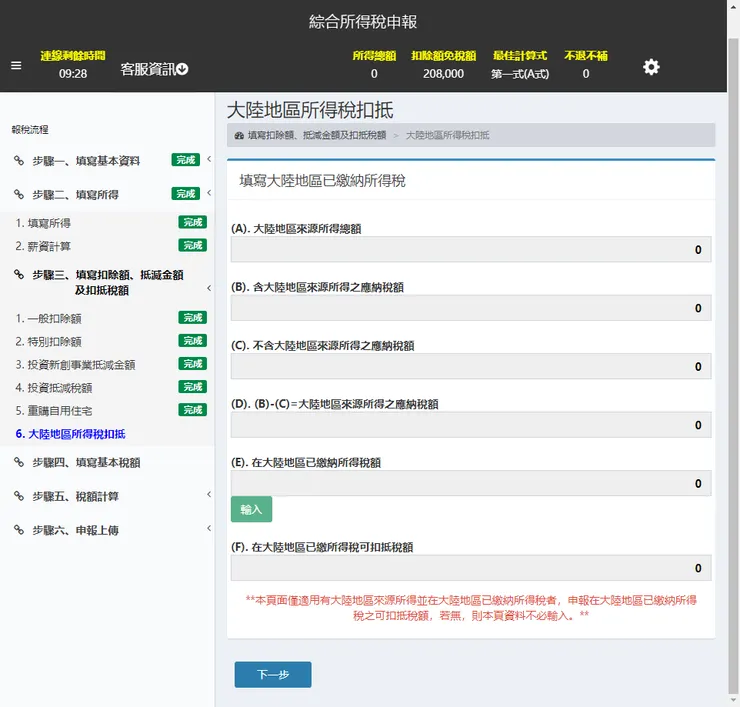Go to 投資抵減稅額 sidebar item

(x=54, y=387)
